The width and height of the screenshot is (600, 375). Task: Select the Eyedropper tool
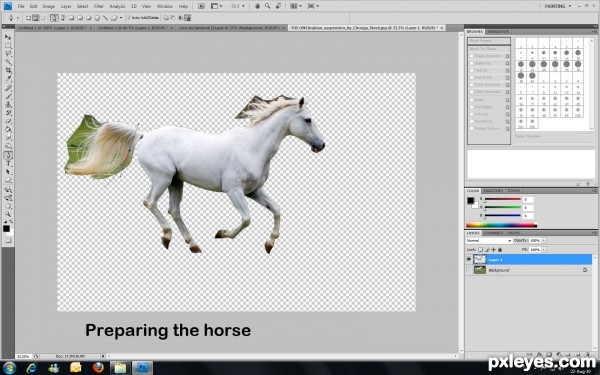point(8,79)
